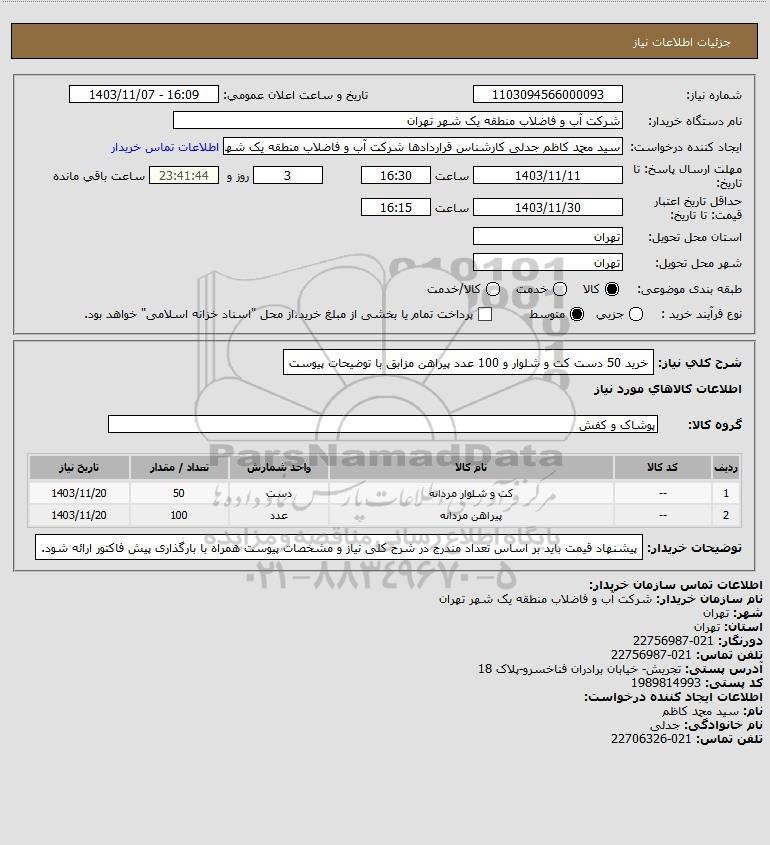Screen dimensions: 770x845
Task: Click the buyer organization name field
Action: coord(398,121)
